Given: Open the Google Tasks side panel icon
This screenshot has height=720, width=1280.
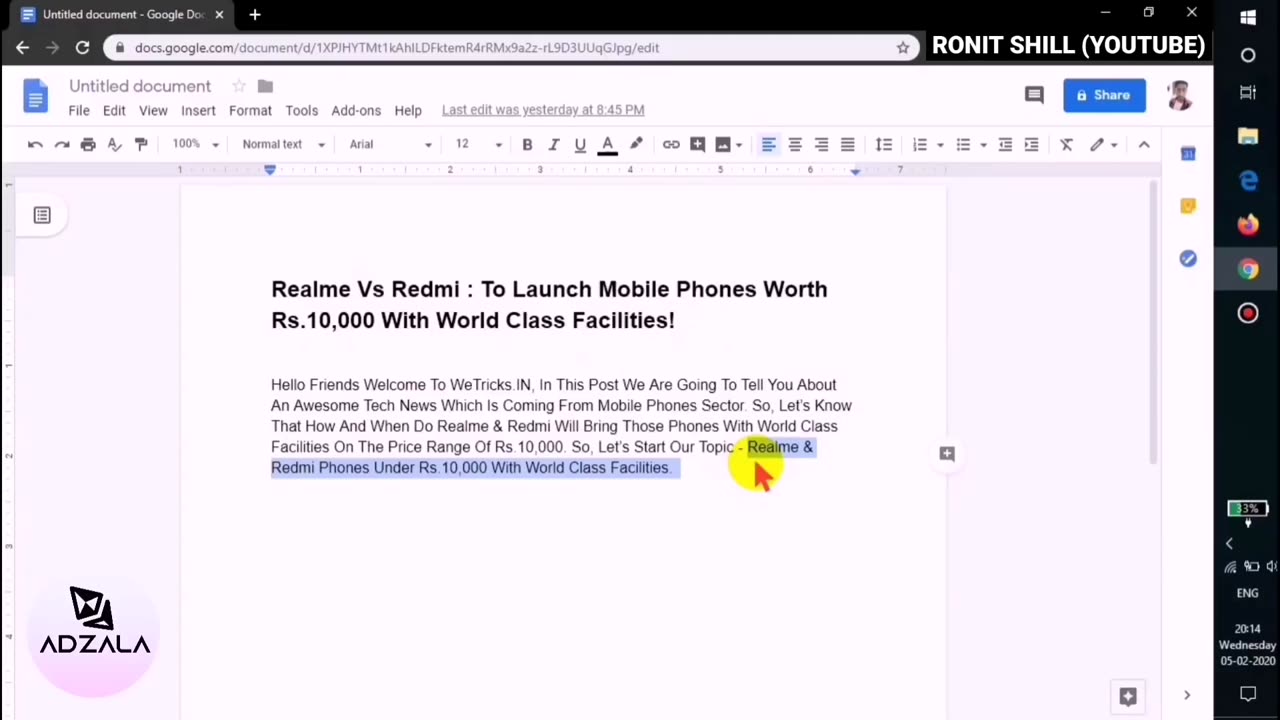Looking at the screenshot, I should 1188,259.
